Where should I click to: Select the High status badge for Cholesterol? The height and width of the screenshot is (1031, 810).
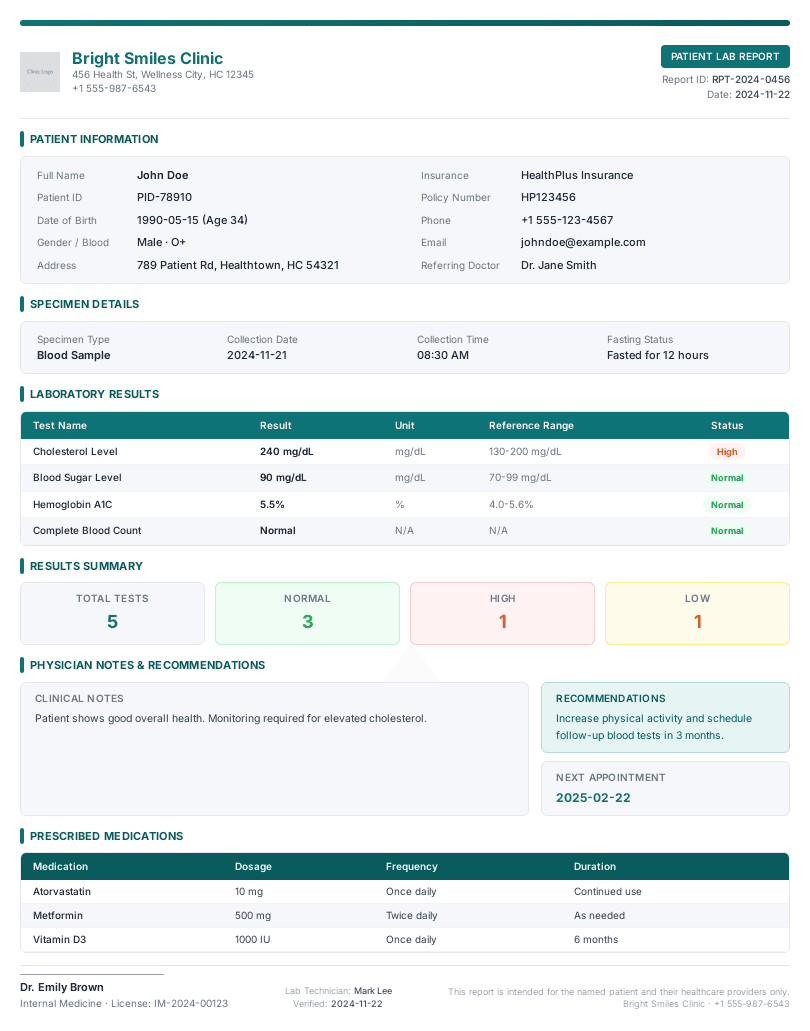point(727,452)
